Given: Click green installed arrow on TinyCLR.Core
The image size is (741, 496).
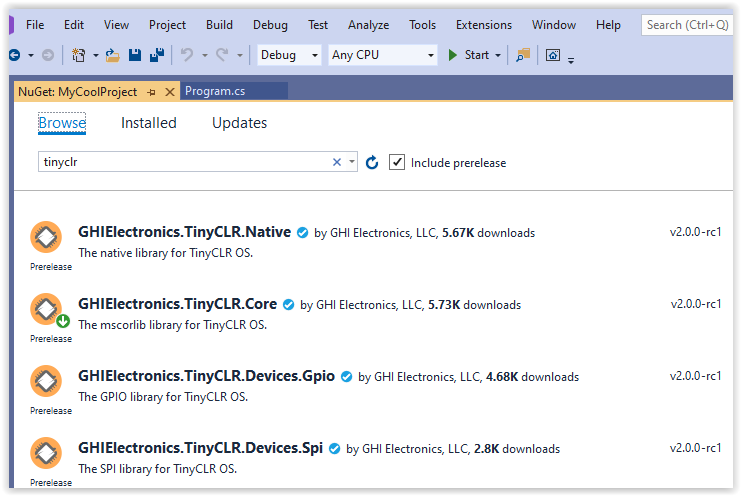Looking at the screenshot, I should pyautogui.click(x=63, y=322).
